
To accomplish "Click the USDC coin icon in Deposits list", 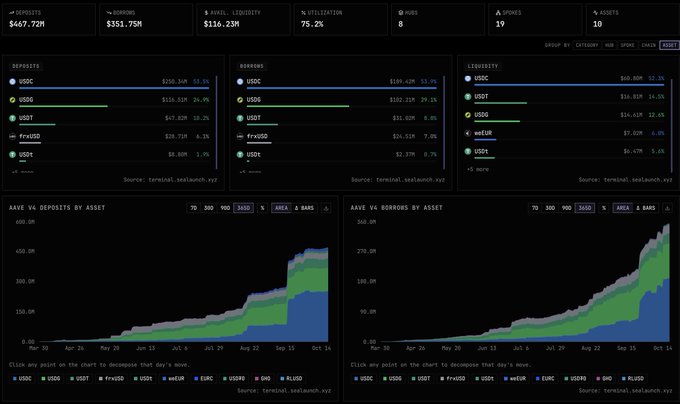I will (12, 81).
